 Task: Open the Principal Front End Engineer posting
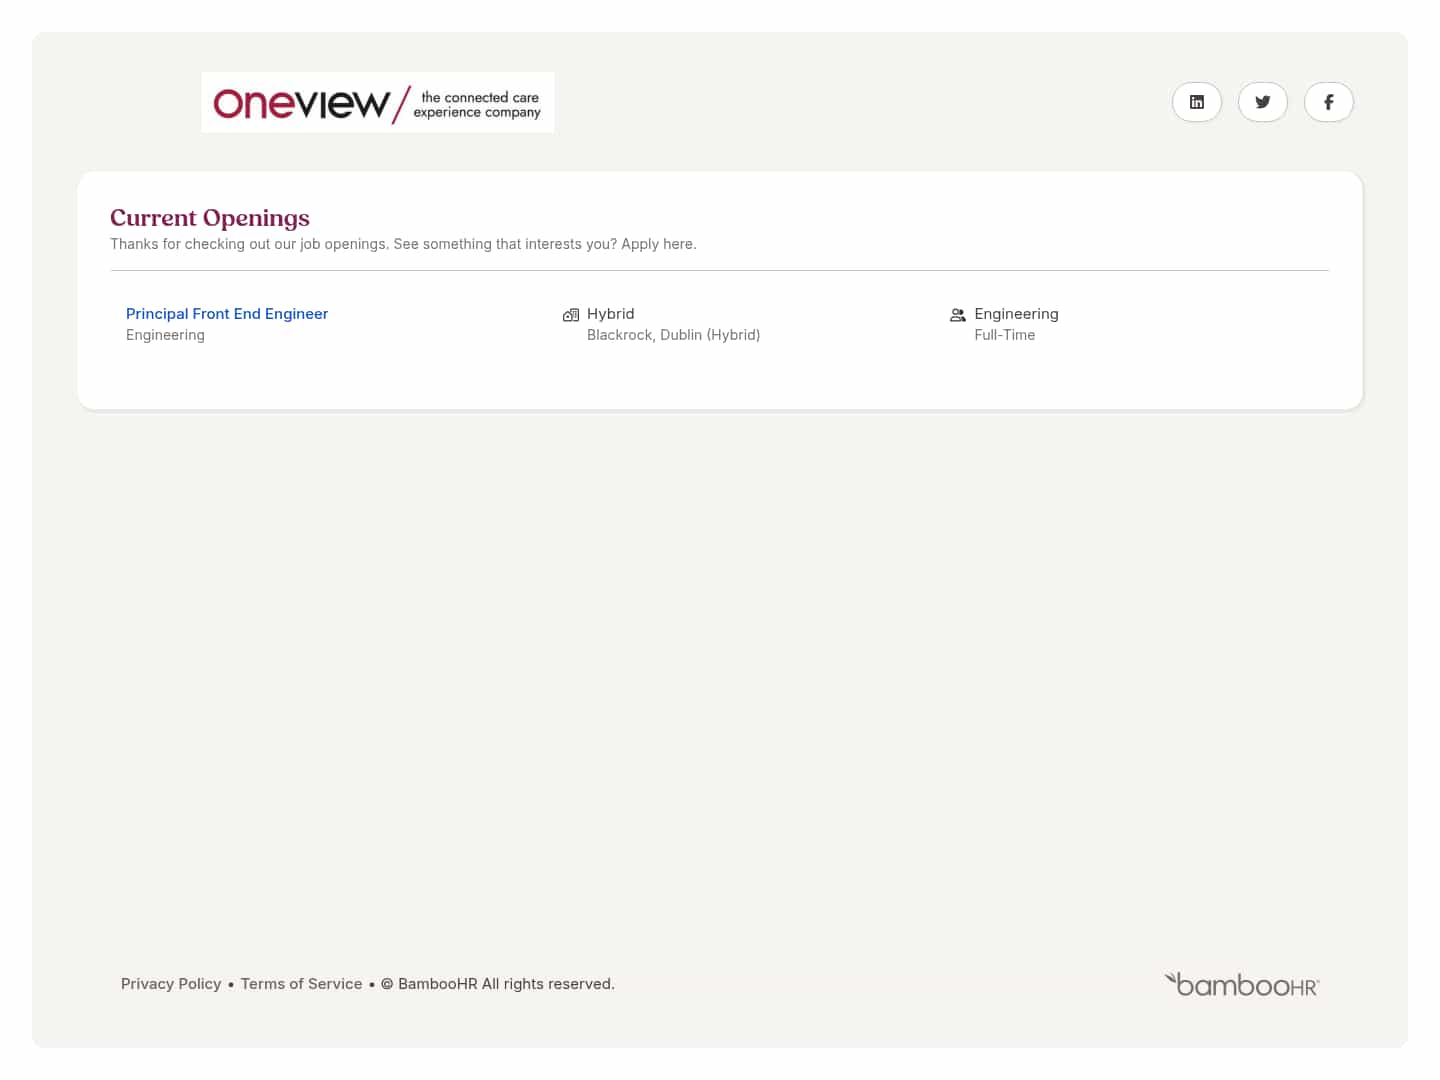click(227, 313)
